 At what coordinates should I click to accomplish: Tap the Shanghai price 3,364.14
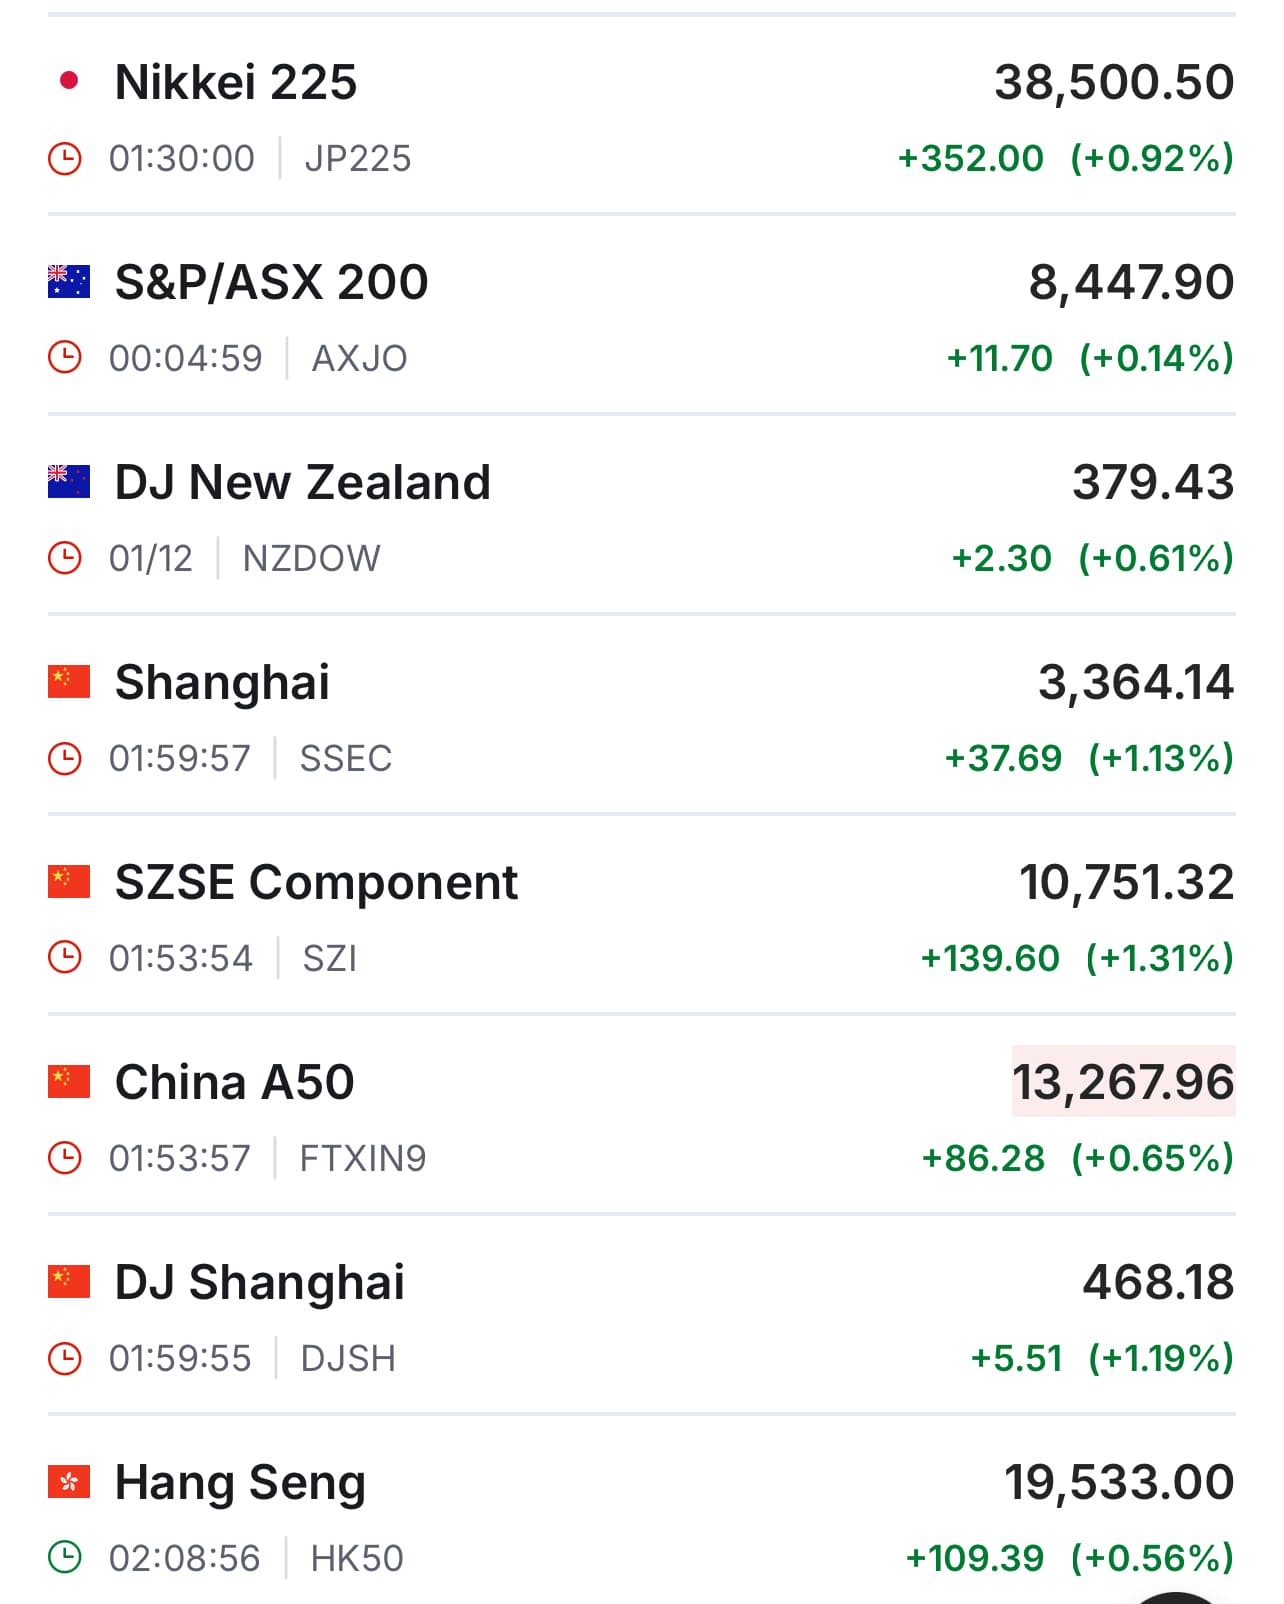pyautogui.click(x=1136, y=682)
